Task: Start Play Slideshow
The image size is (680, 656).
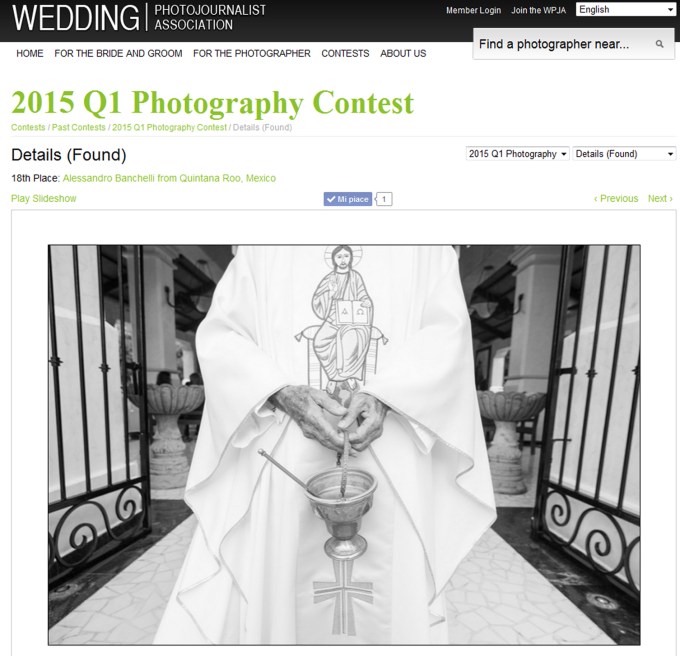Action: pyautogui.click(x=43, y=199)
